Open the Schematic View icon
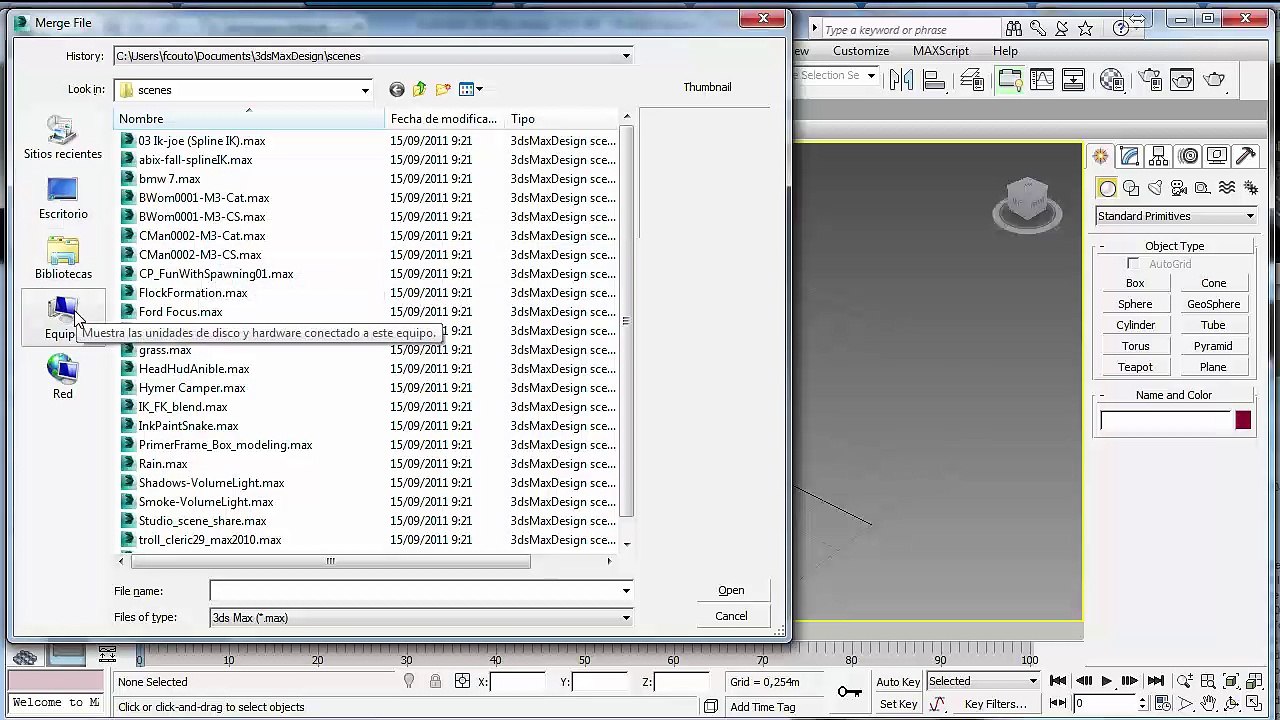1280x720 pixels. pyautogui.click(x=1074, y=80)
